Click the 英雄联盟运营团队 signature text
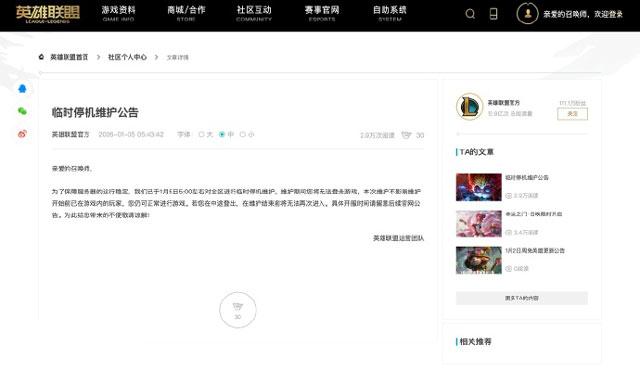Viewport: 640px width, 384px height. tap(398, 238)
